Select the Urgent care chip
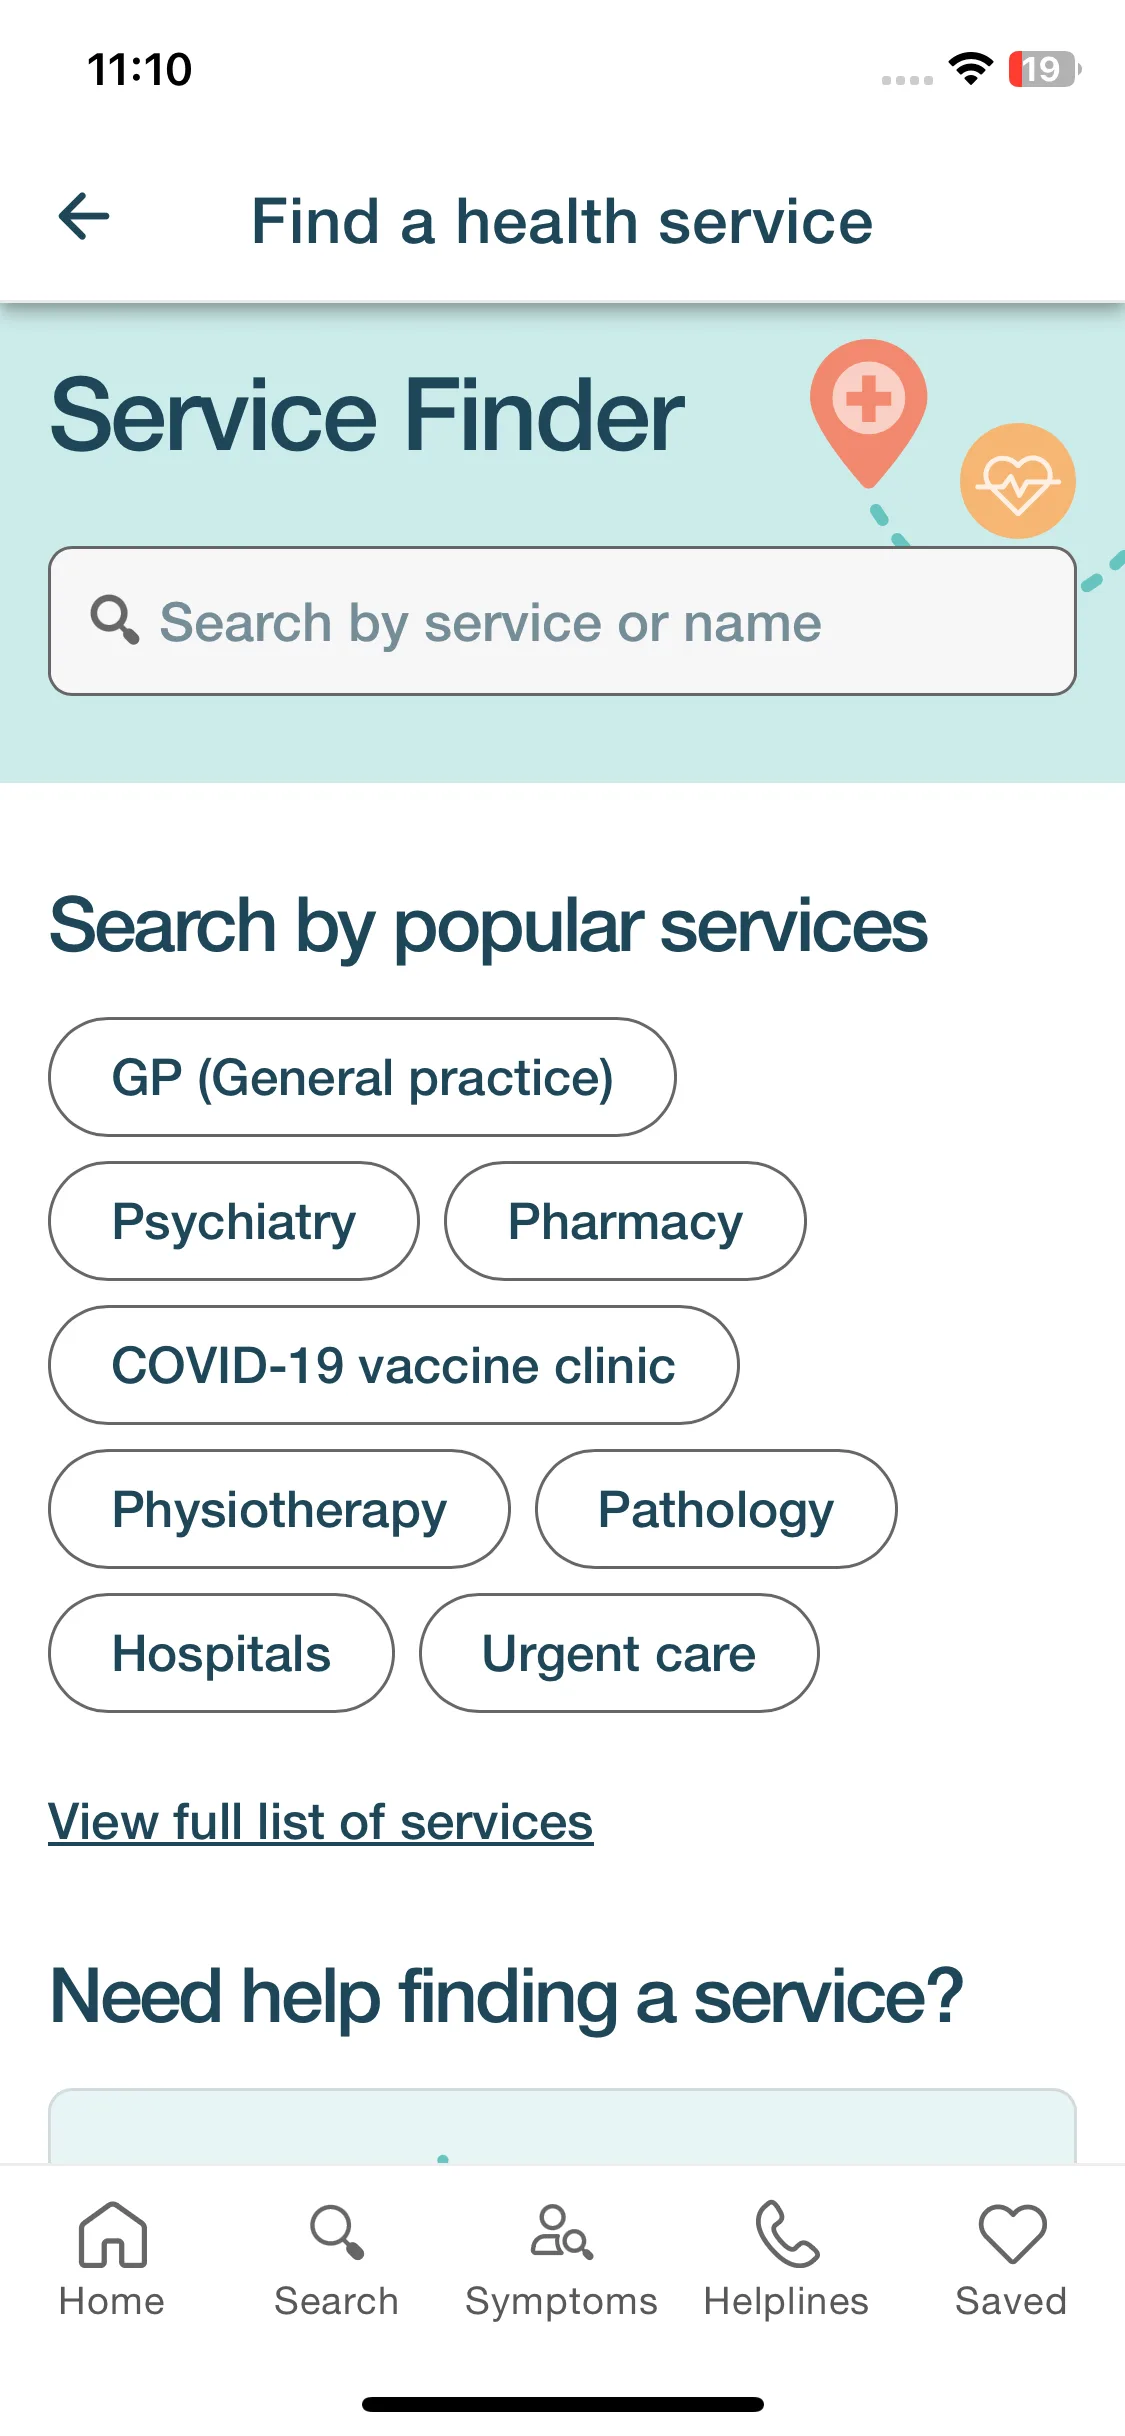Screen dimensions: 1125x2436 click(x=619, y=1653)
